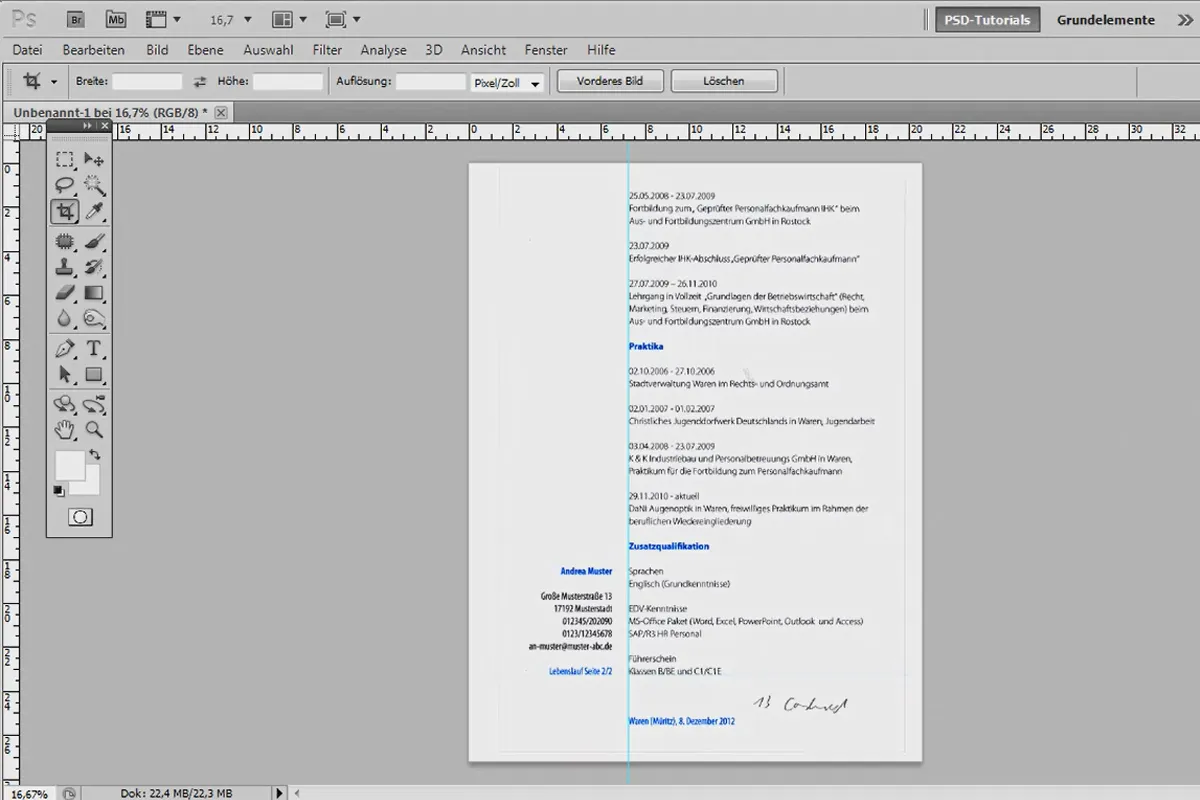Image resolution: width=1200 pixels, height=800 pixels.
Task: Reset default foreground and background colors
Action: (x=59, y=490)
